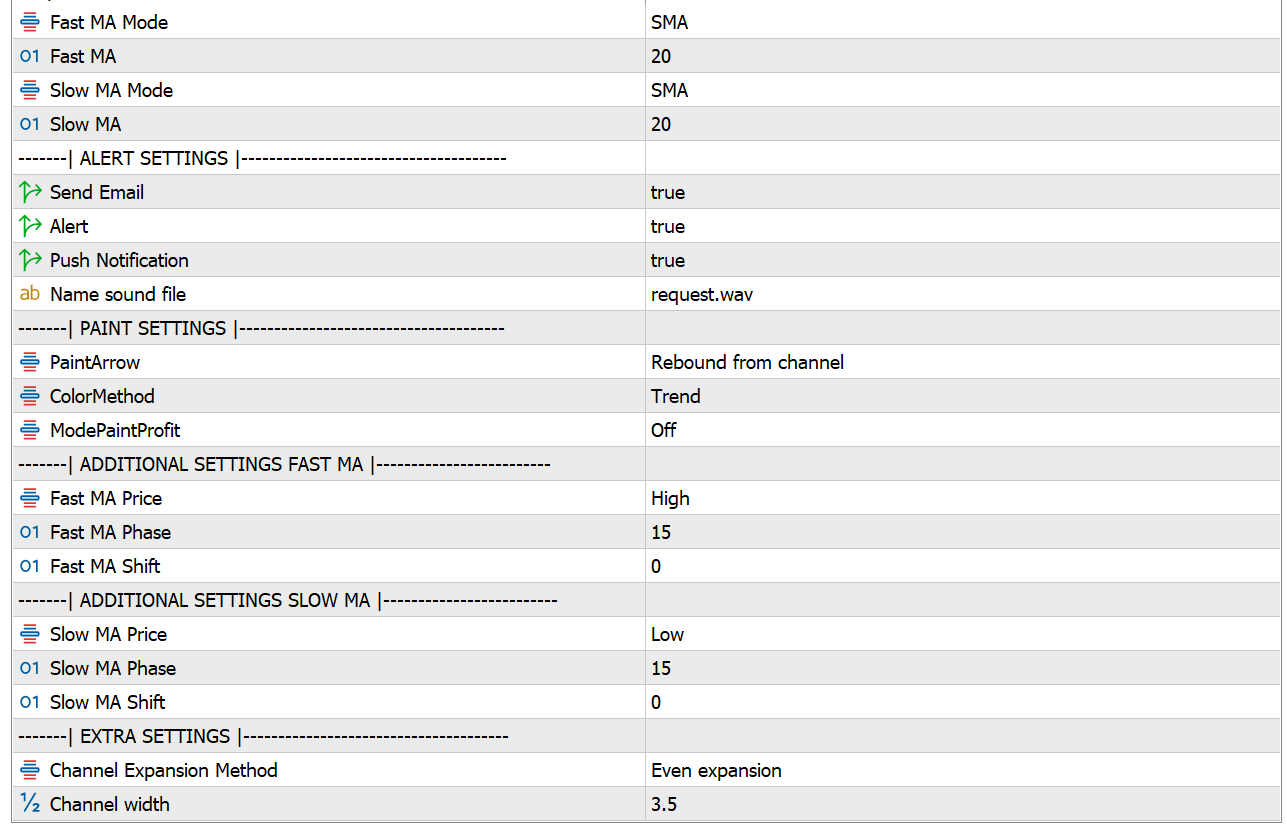Viewport: 1287px width, 835px height.
Task: Click the boolean arrow icon beside Send Email
Action: click(x=29, y=192)
